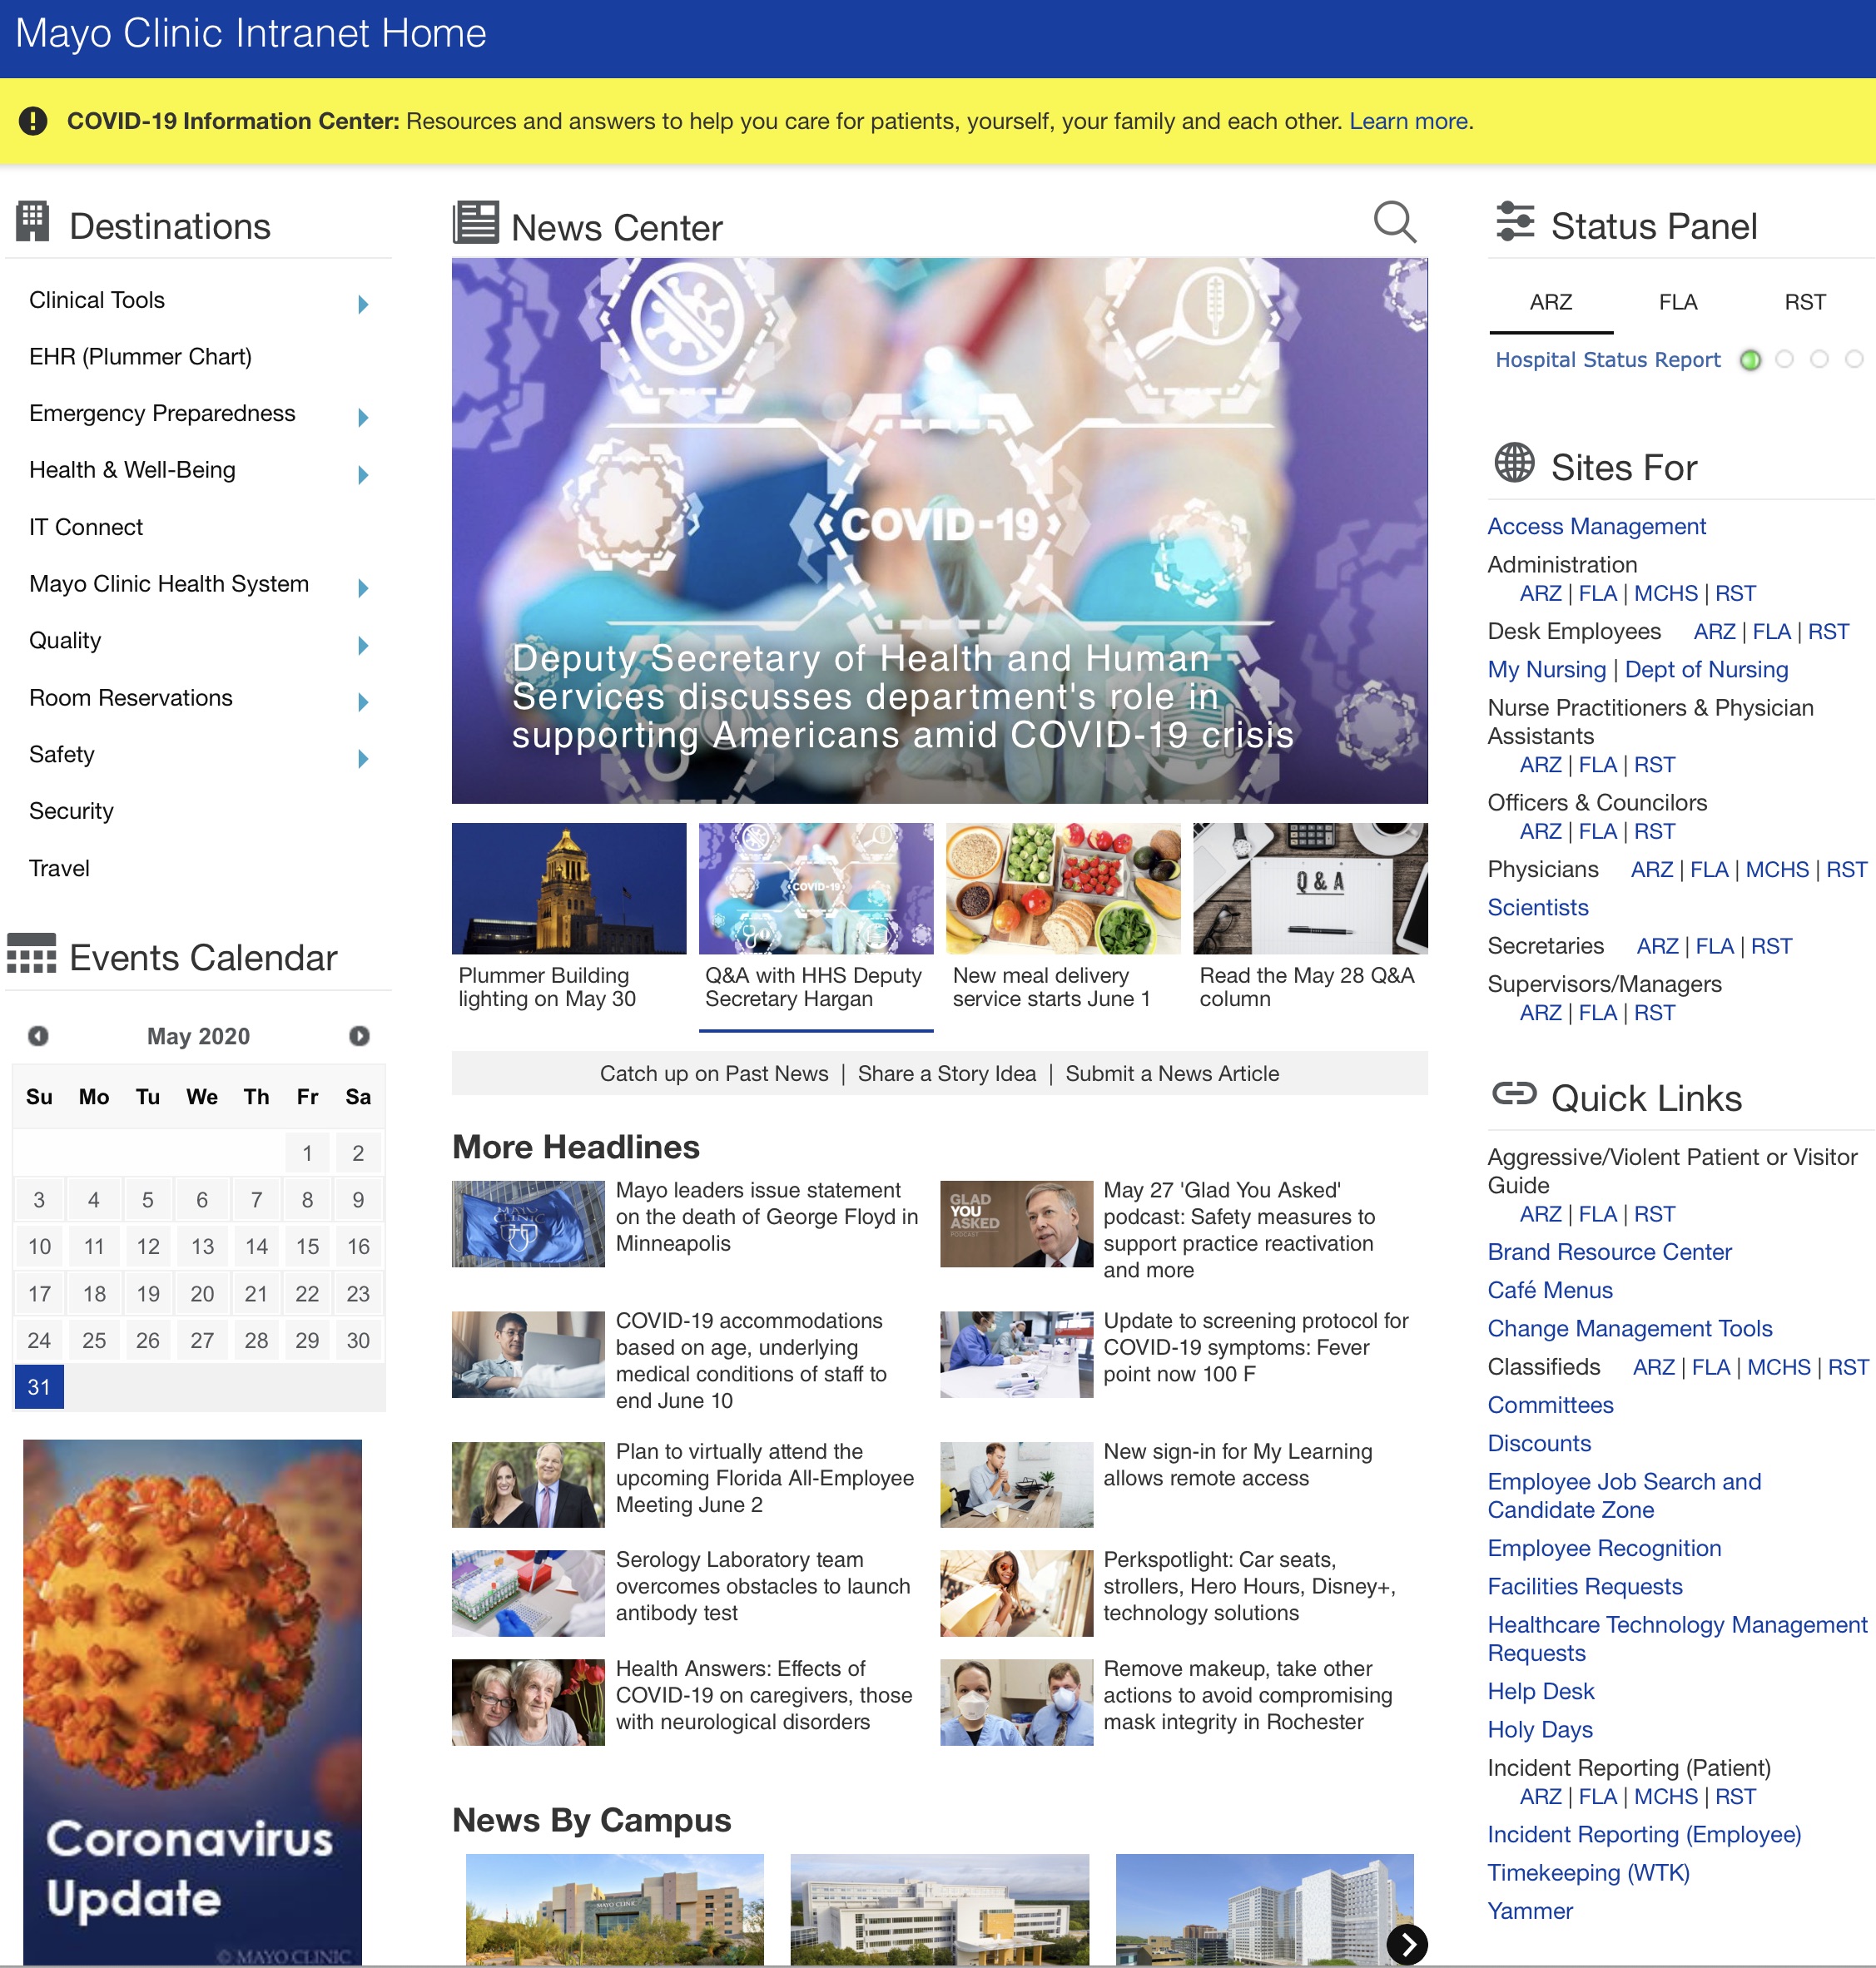Open Florida All-Employee Meeting headline
Image resolution: width=1876 pixels, height=1968 pixels.
pos(765,1478)
